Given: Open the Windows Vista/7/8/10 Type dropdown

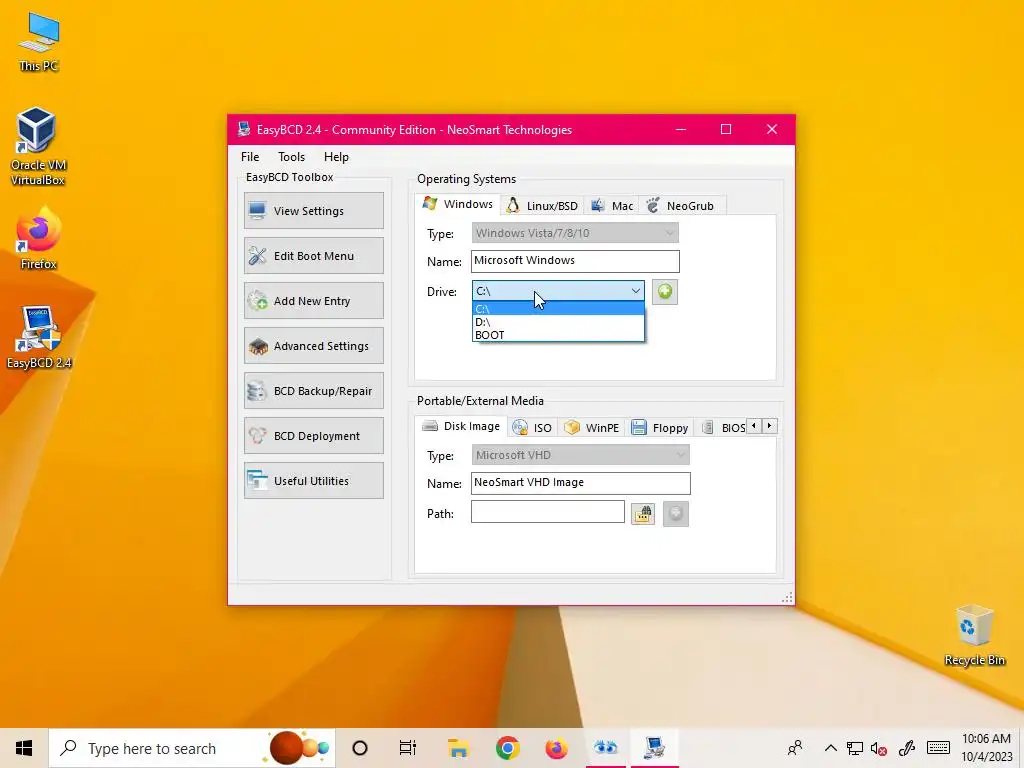Looking at the screenshot, I should [x=575, y=233].
